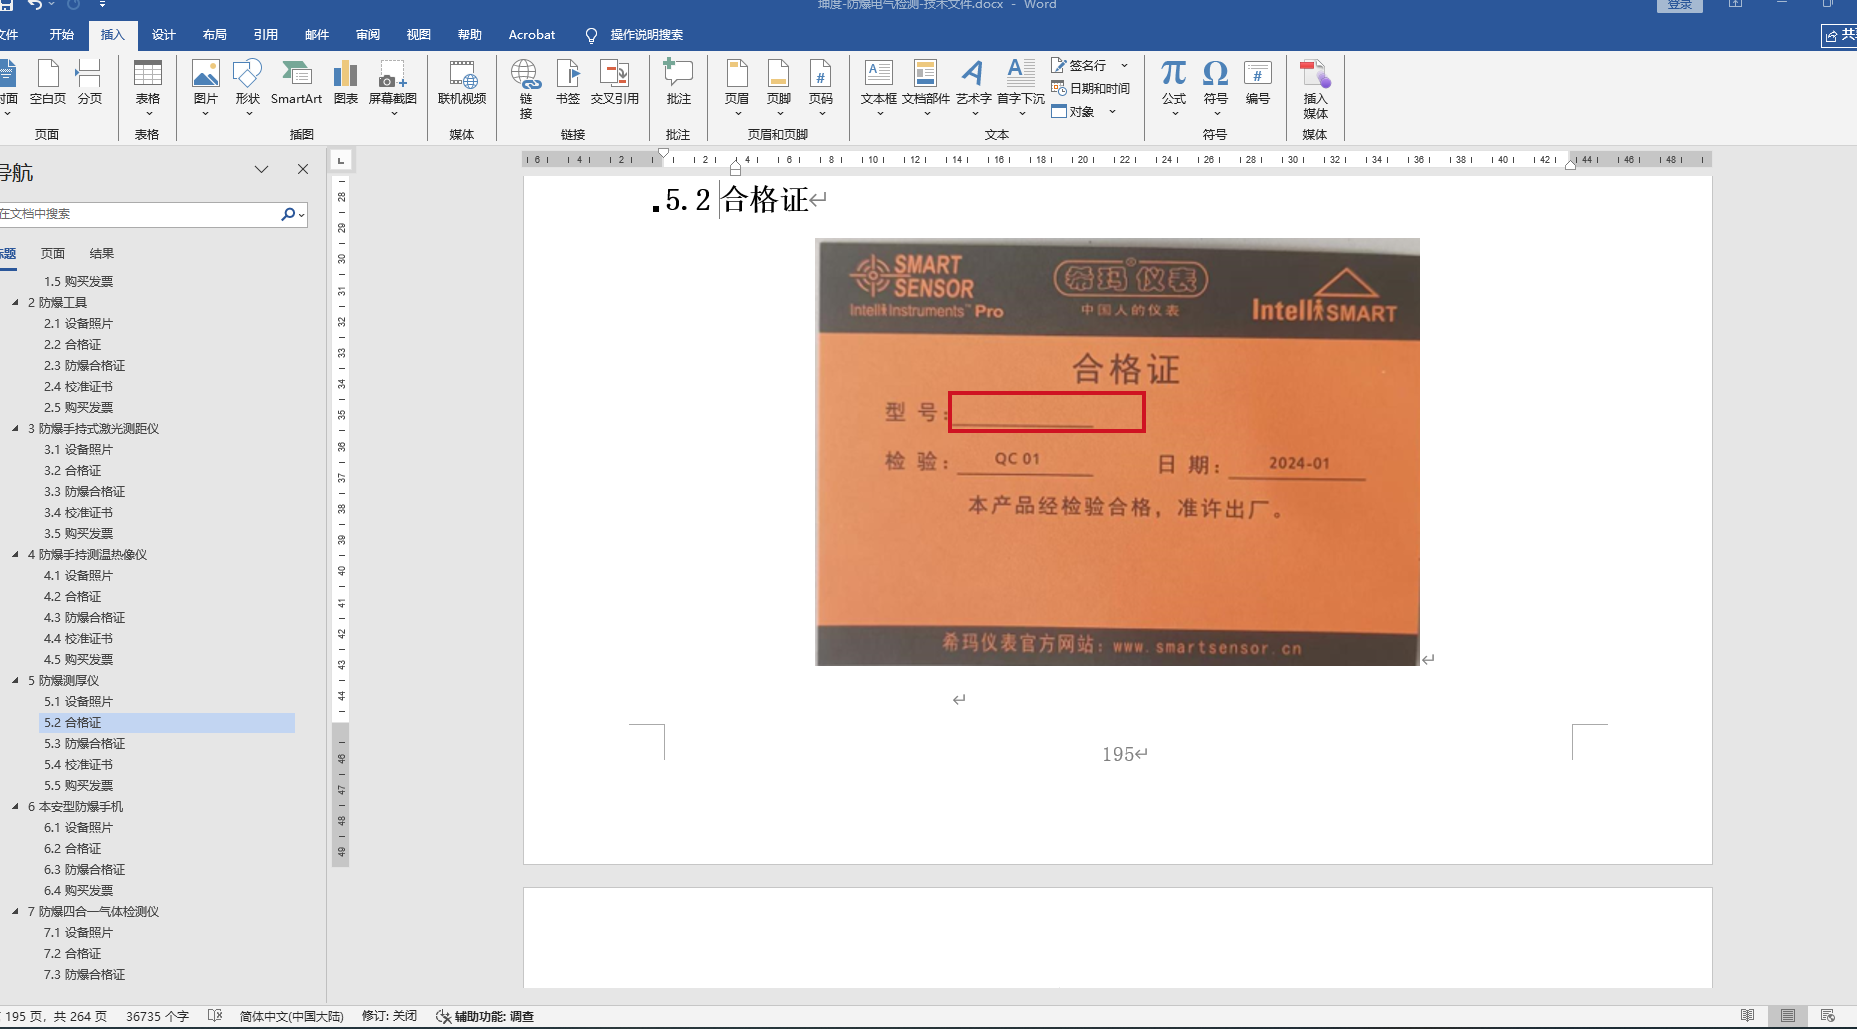Insert date and time (日期和时间)

(1091, 88)
